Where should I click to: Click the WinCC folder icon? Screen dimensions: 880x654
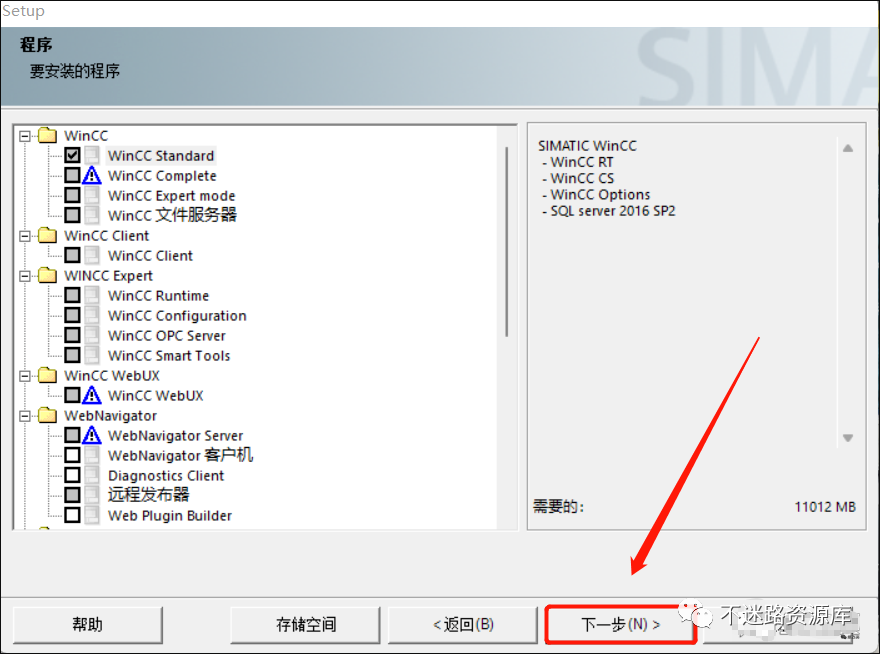tap(48, 135)
